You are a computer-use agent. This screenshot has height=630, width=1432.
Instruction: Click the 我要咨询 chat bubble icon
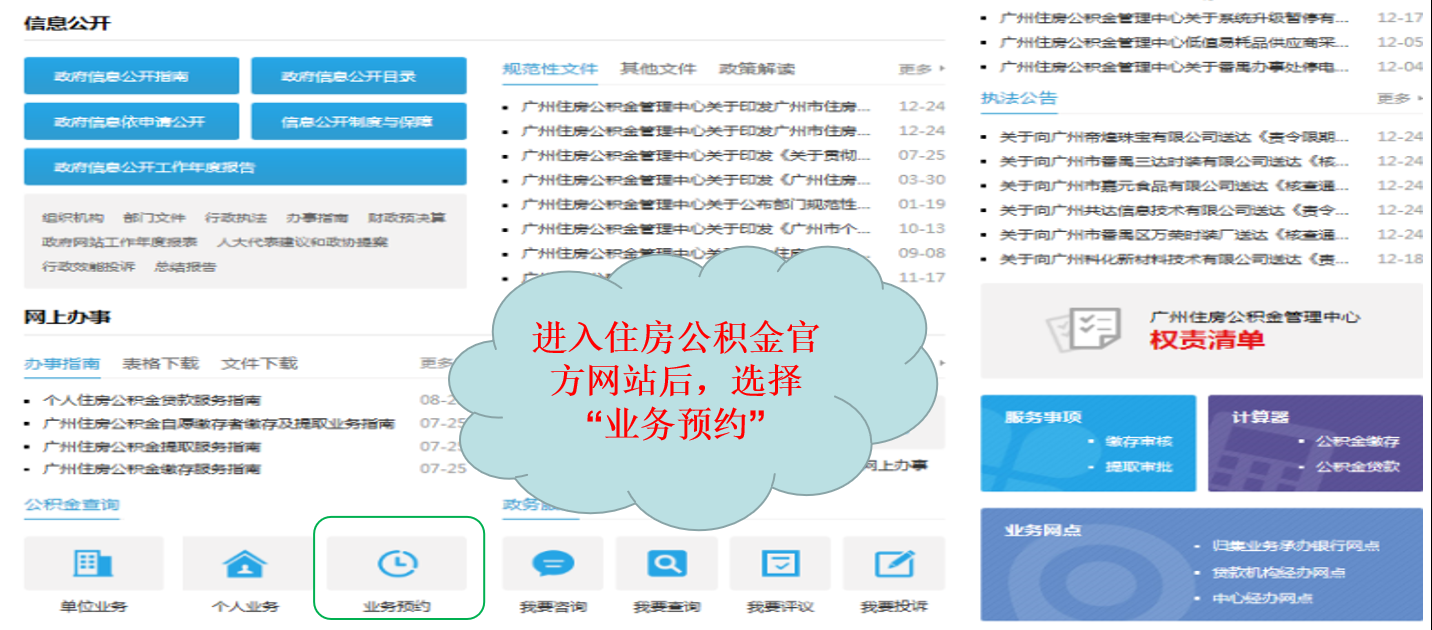click(x=553, y=564)
